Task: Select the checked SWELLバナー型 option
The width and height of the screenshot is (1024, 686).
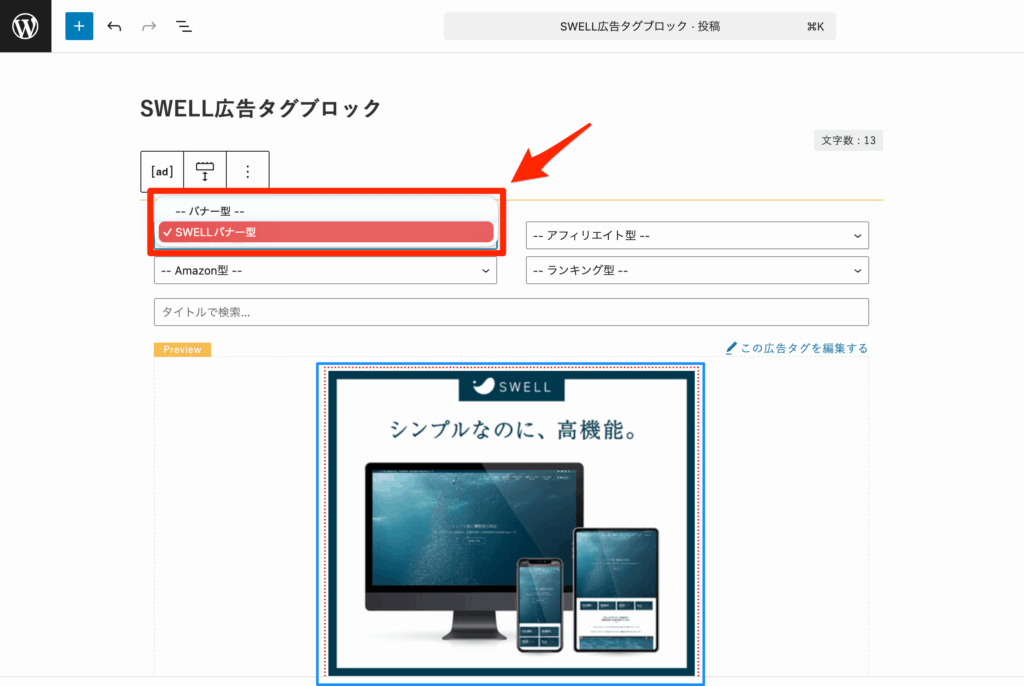Action: tap(325, 232)
